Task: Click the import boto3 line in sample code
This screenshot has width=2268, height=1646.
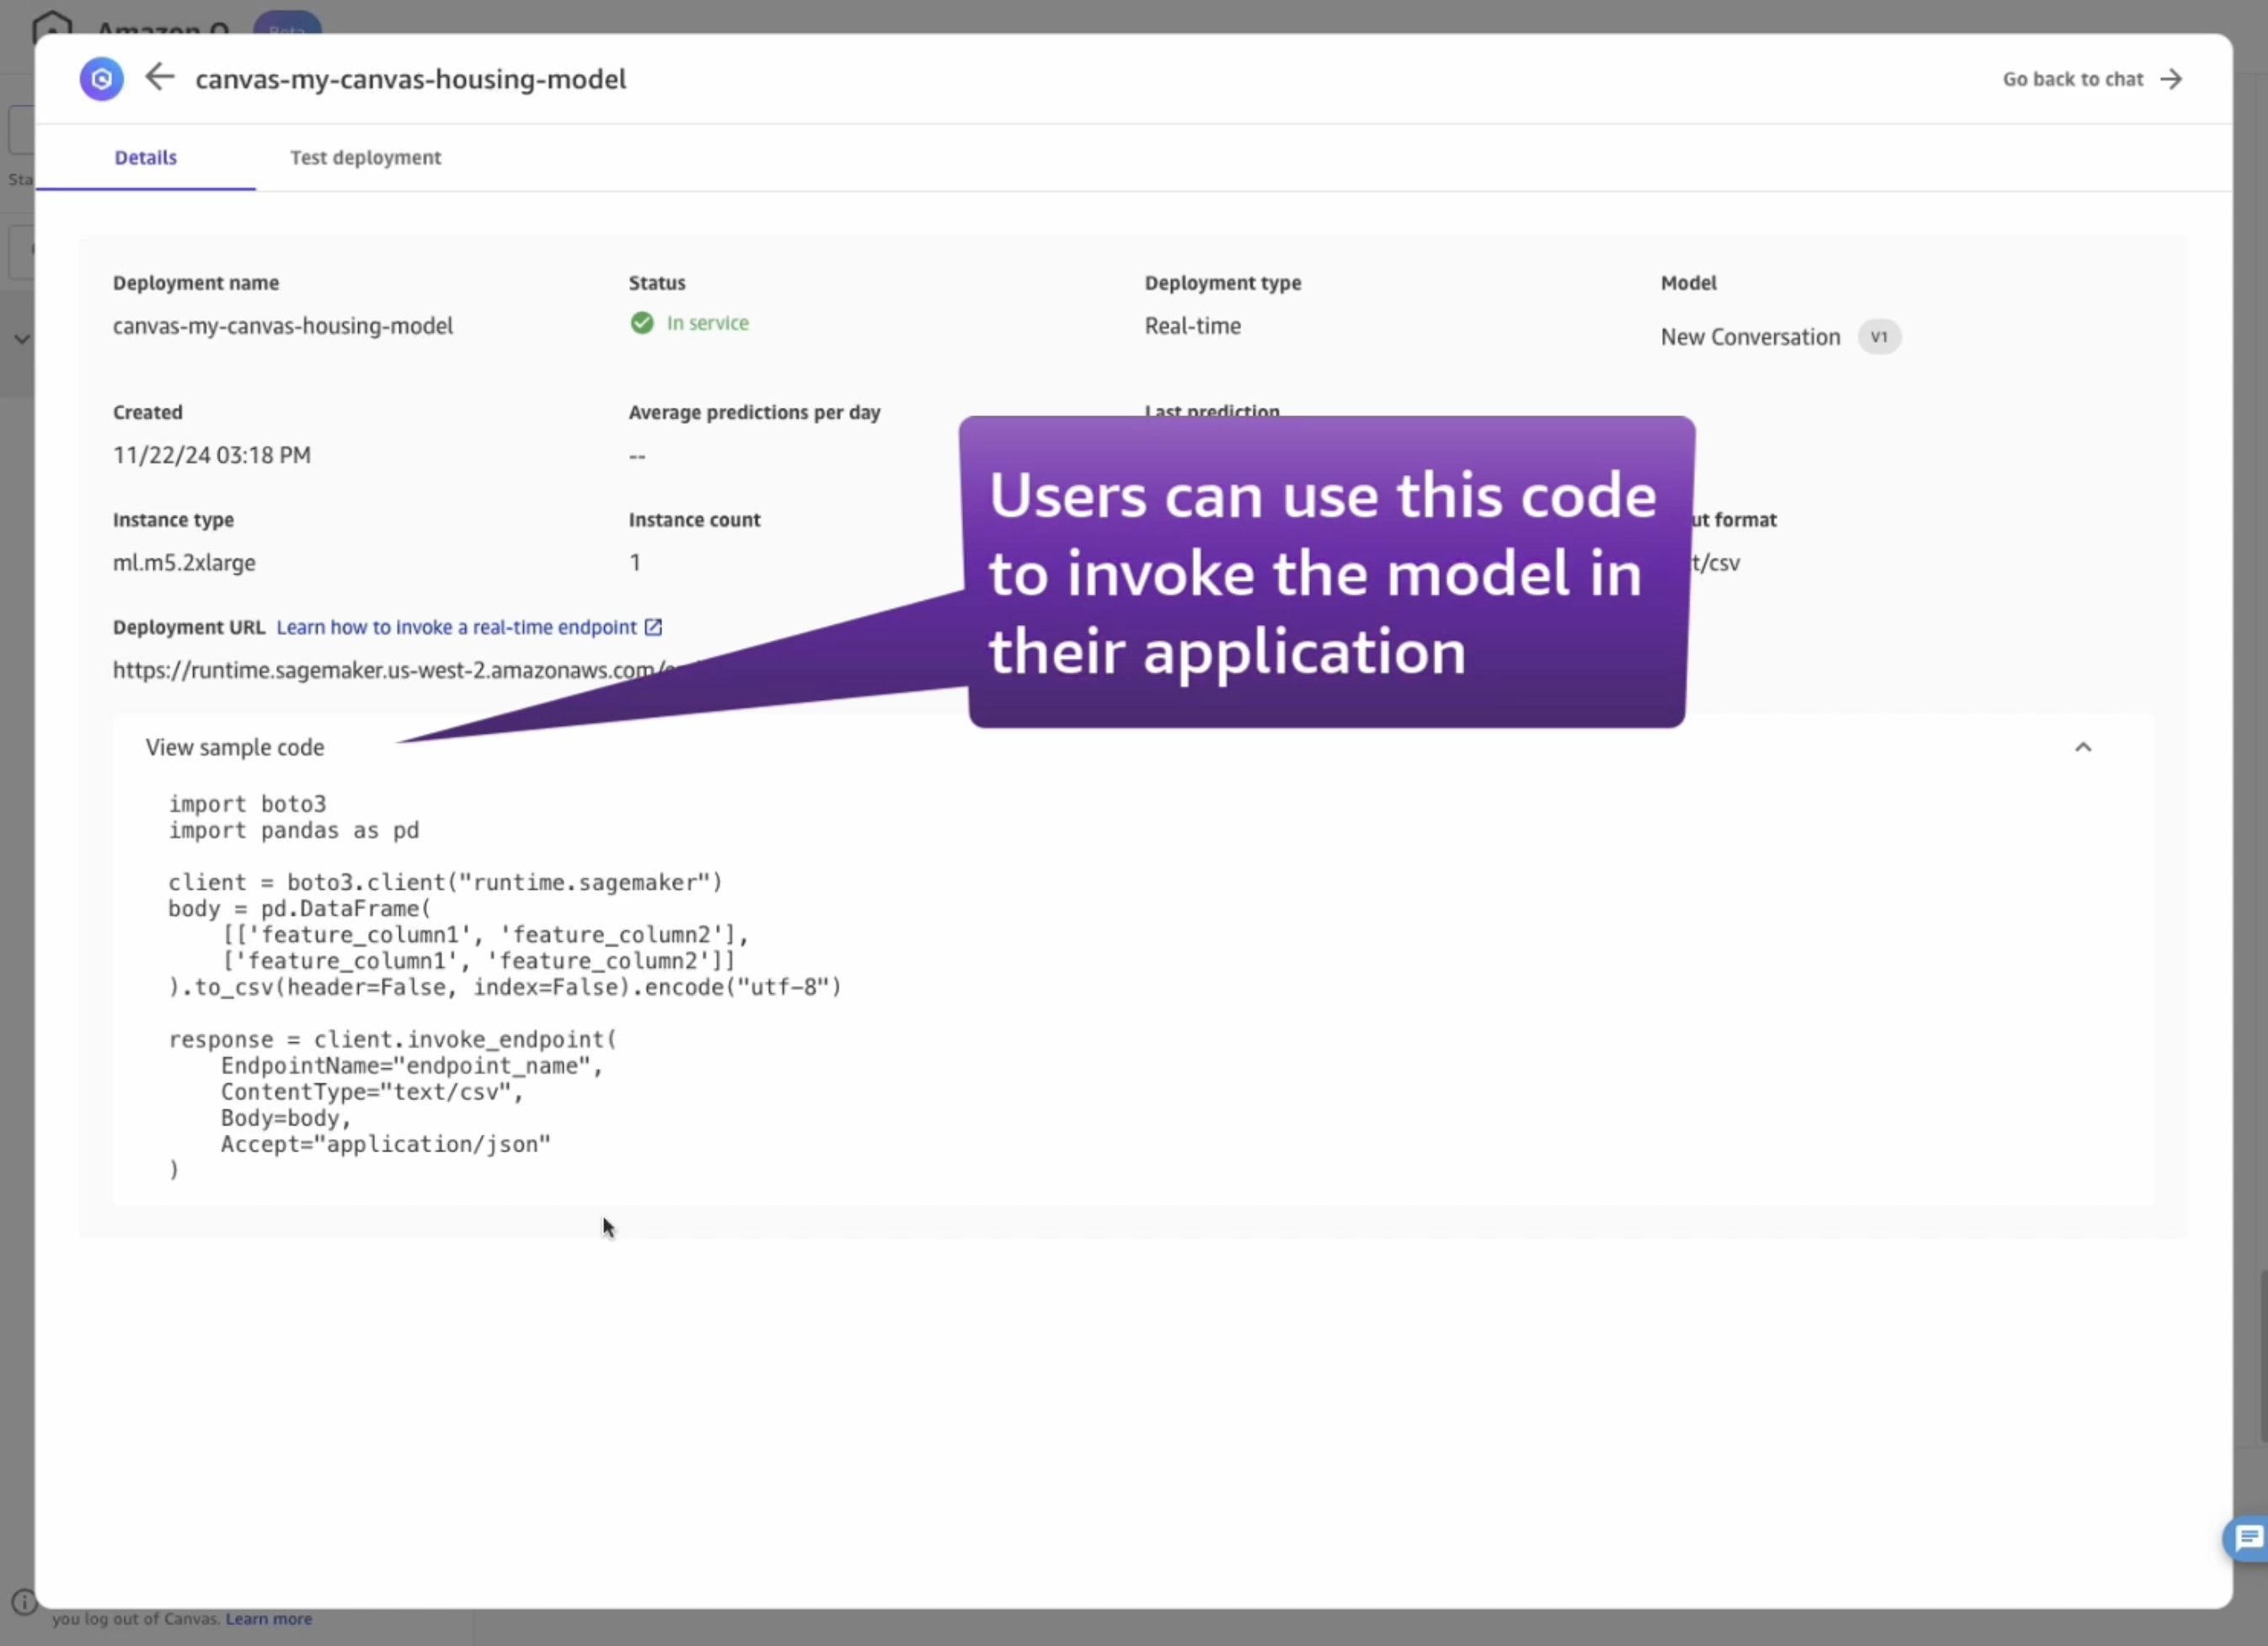Action: (x=247, y=804)
